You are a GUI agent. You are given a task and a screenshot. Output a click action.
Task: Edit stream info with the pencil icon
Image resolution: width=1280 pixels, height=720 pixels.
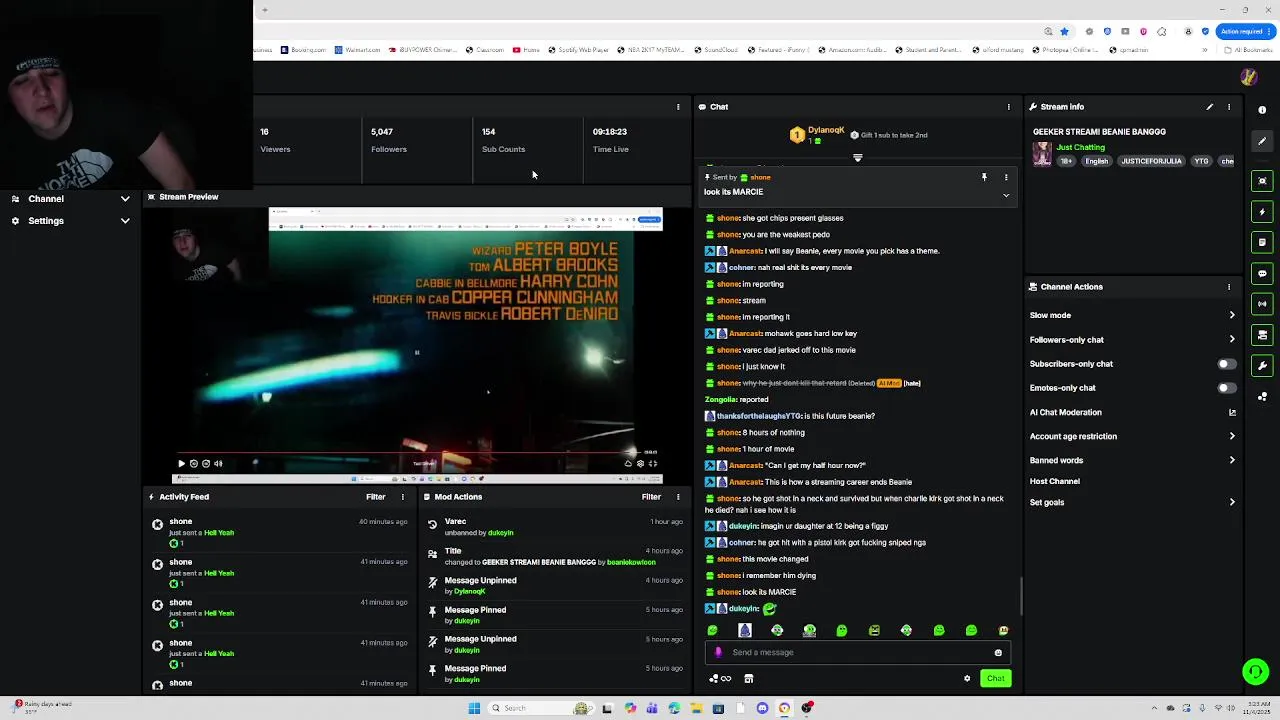pyautogui.click(x=1209, y=107)
